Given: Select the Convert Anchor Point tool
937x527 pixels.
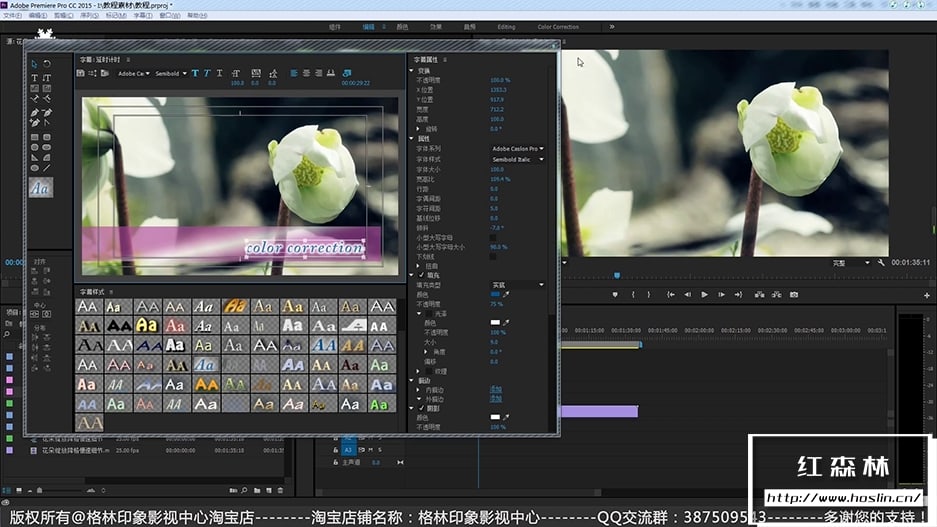Looking at the screenshot, I should (47, 122).
